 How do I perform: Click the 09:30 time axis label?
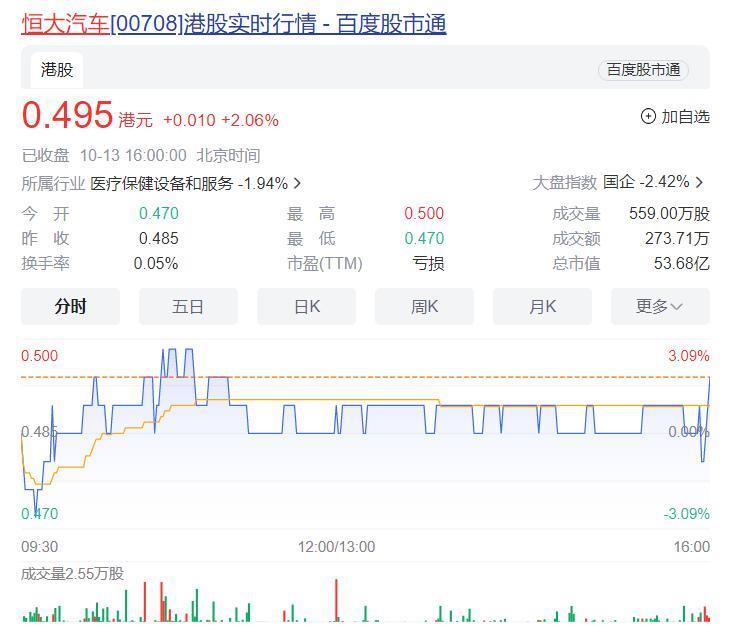(39, 547)
